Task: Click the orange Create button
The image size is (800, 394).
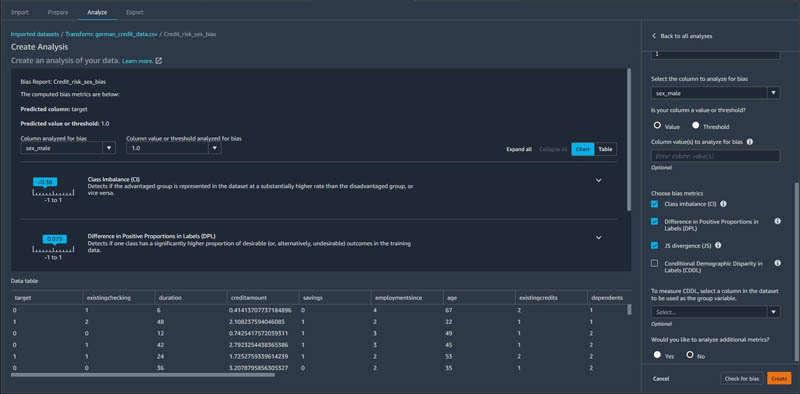Action: tap(779, 379)
